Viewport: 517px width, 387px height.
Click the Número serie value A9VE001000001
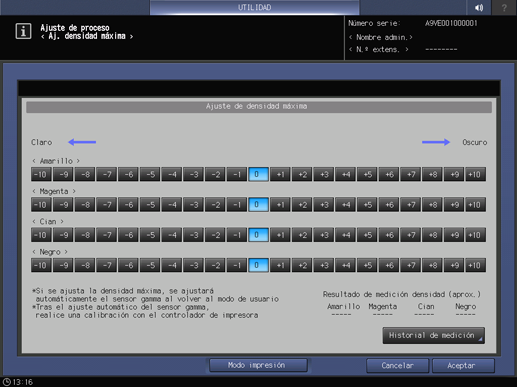click(451, 23)
